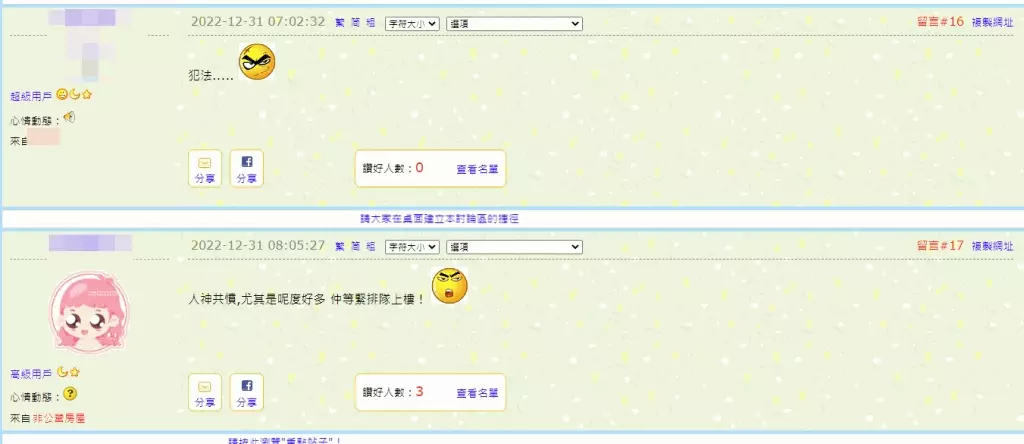
Task: Click the shouting emoji in post #17
Action: click(450, 286)
